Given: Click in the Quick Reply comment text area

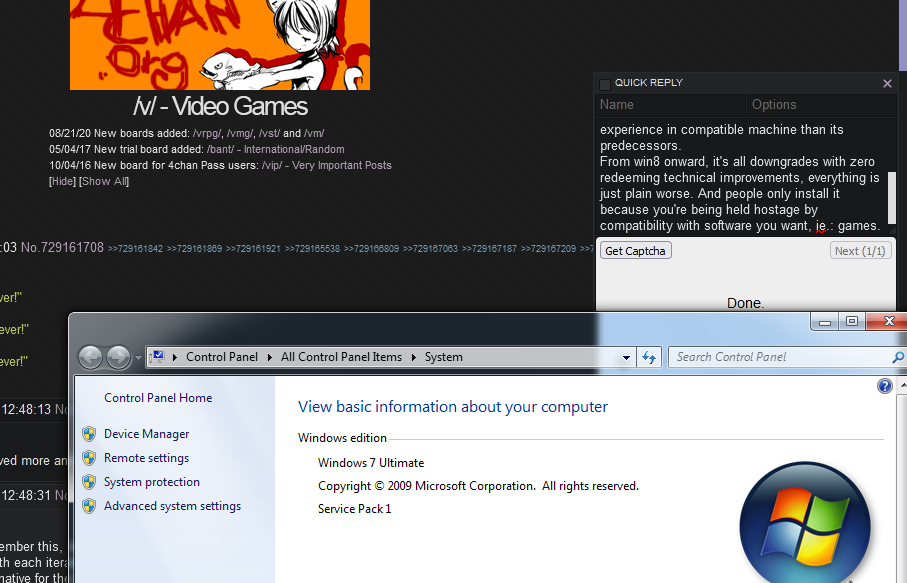Looking at the screenshot, I should tap(740, 177).
